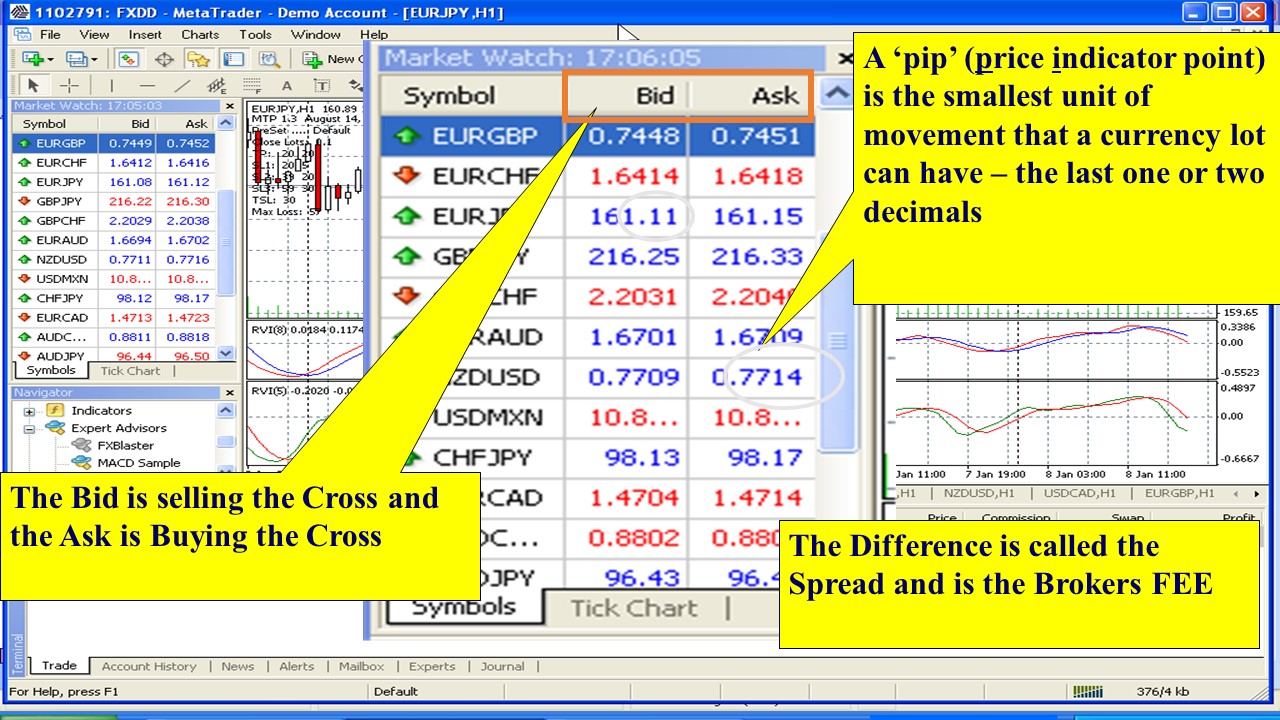Image resolution: width=1280 pixels, height=720 pixels.
Task: Toggle the Navigator folder-star button
Action: [199, 59]
